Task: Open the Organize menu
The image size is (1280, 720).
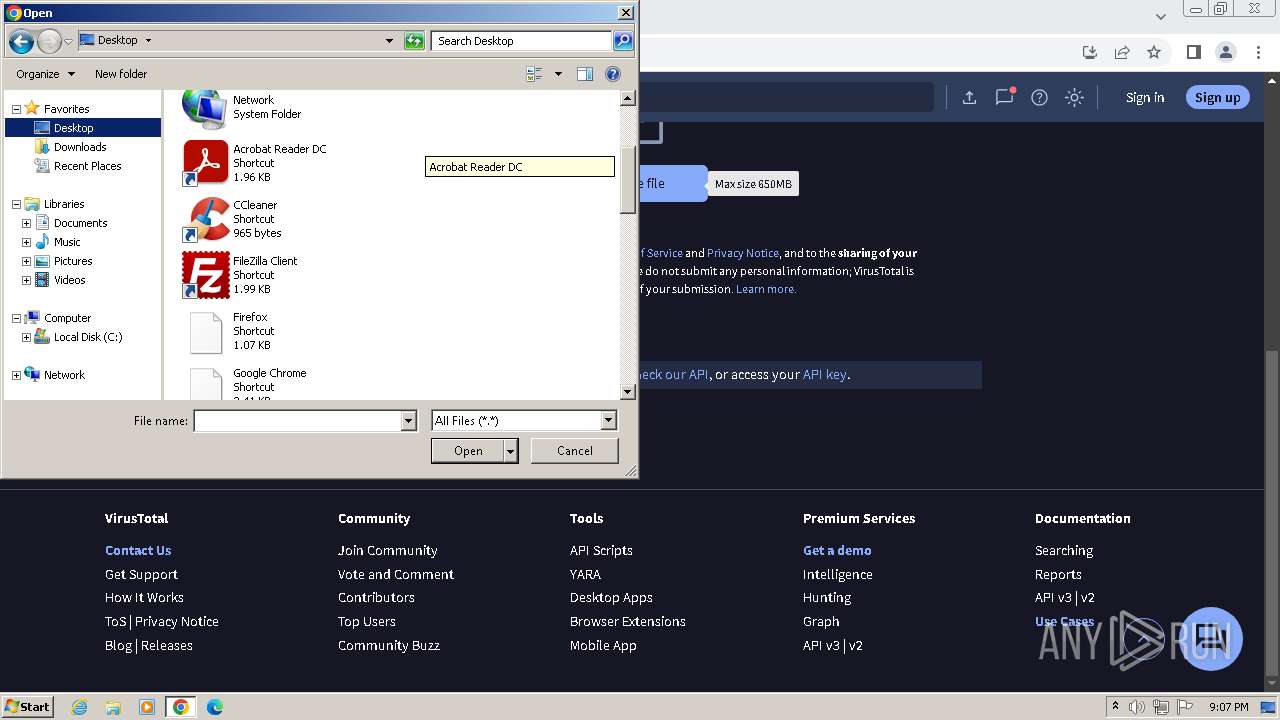Action: [x=45, y=74]
